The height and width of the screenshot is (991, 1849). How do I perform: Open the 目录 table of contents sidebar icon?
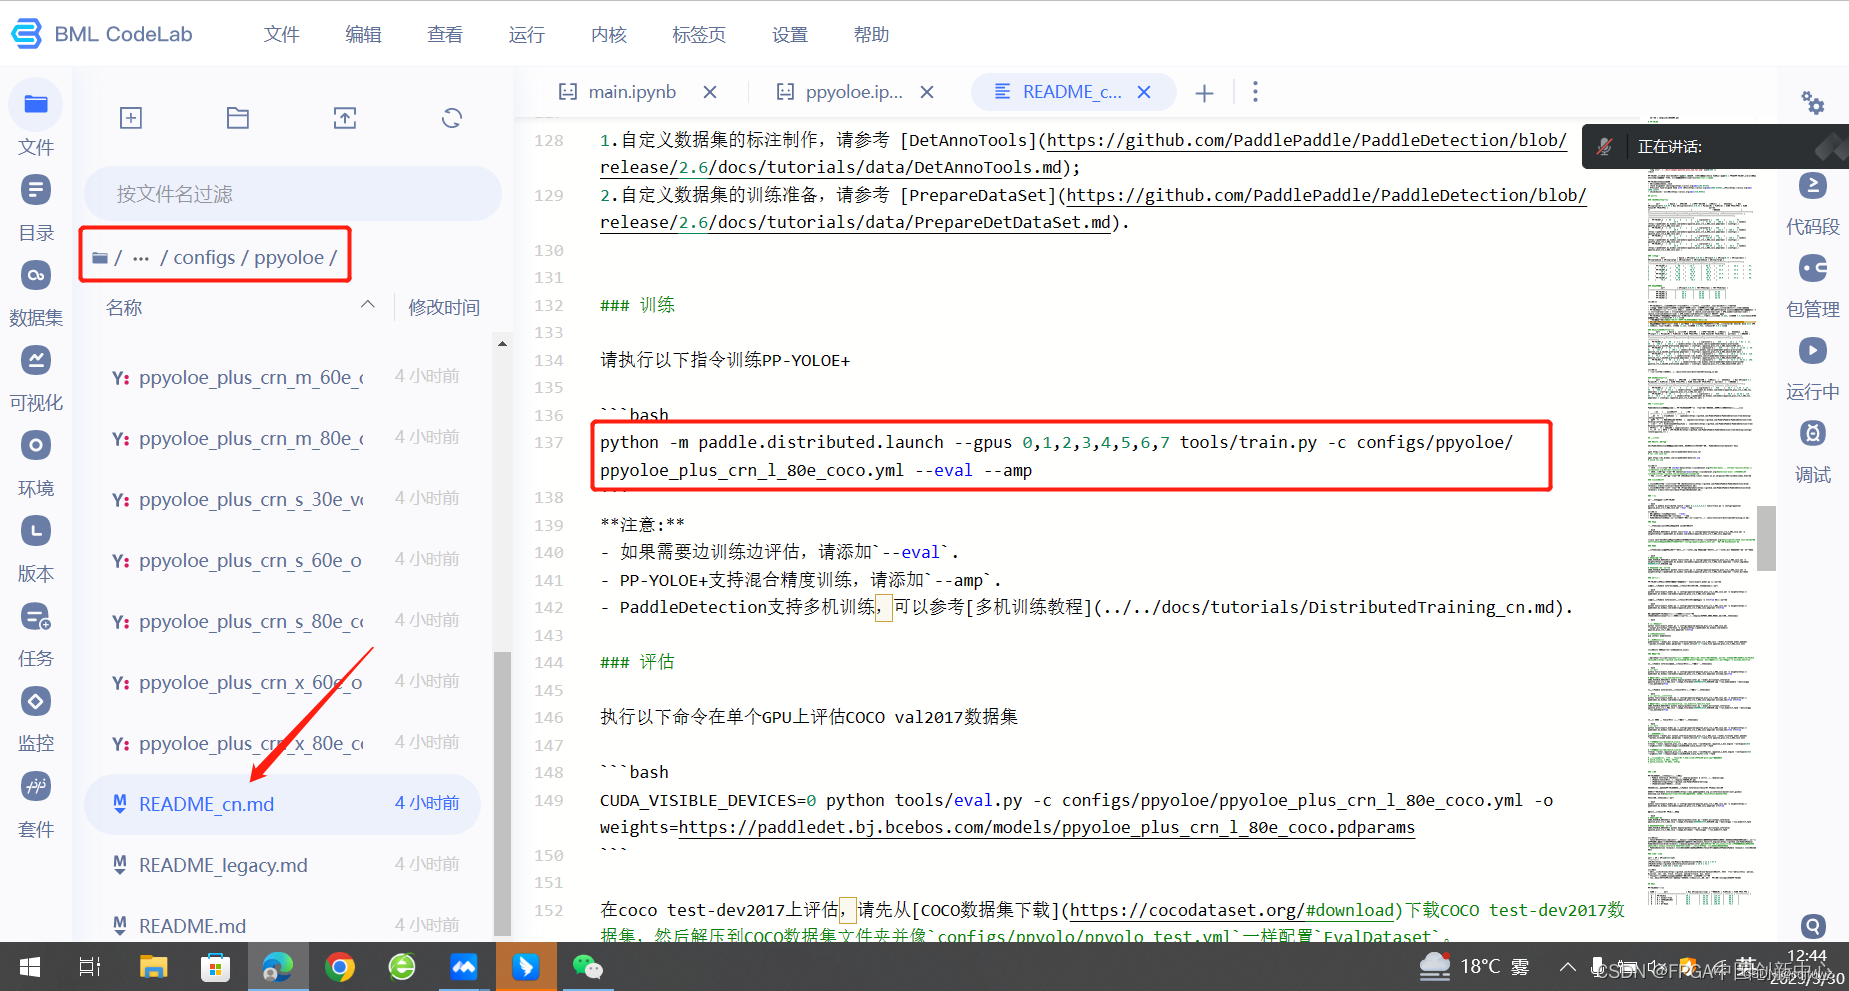[x=36, y=189]
